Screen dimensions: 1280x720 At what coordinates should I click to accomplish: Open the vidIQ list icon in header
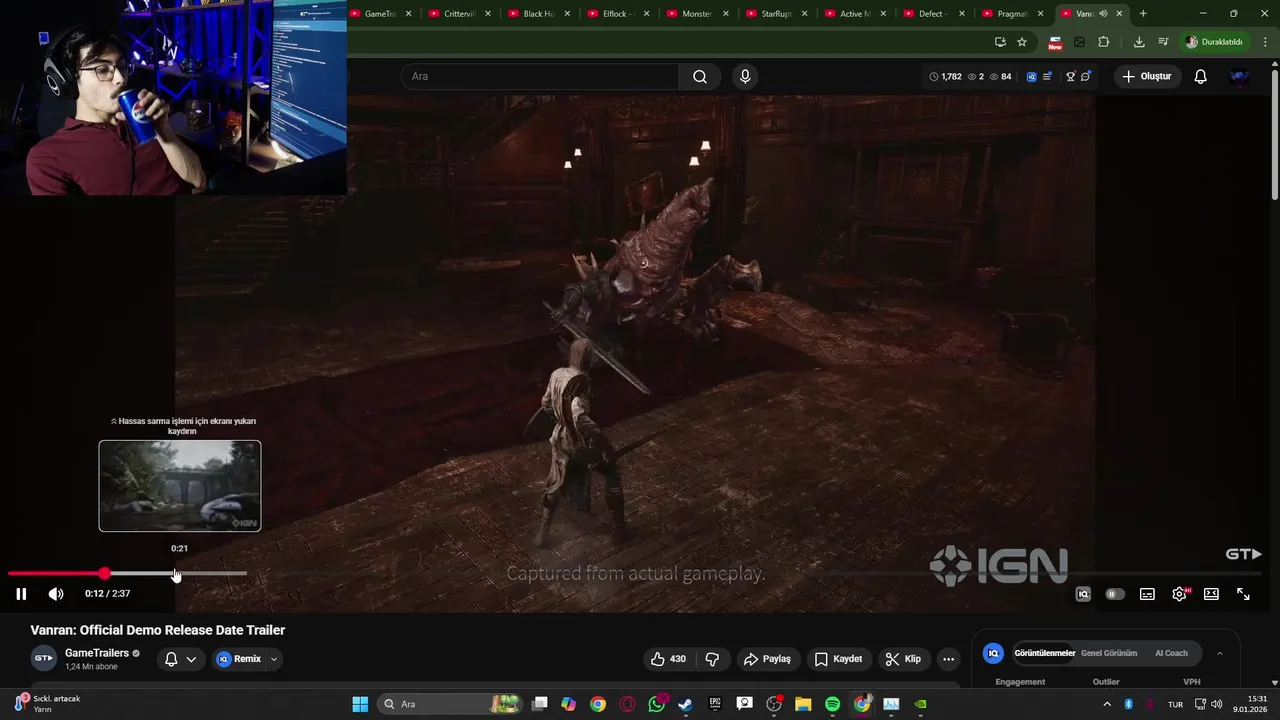1047,77
